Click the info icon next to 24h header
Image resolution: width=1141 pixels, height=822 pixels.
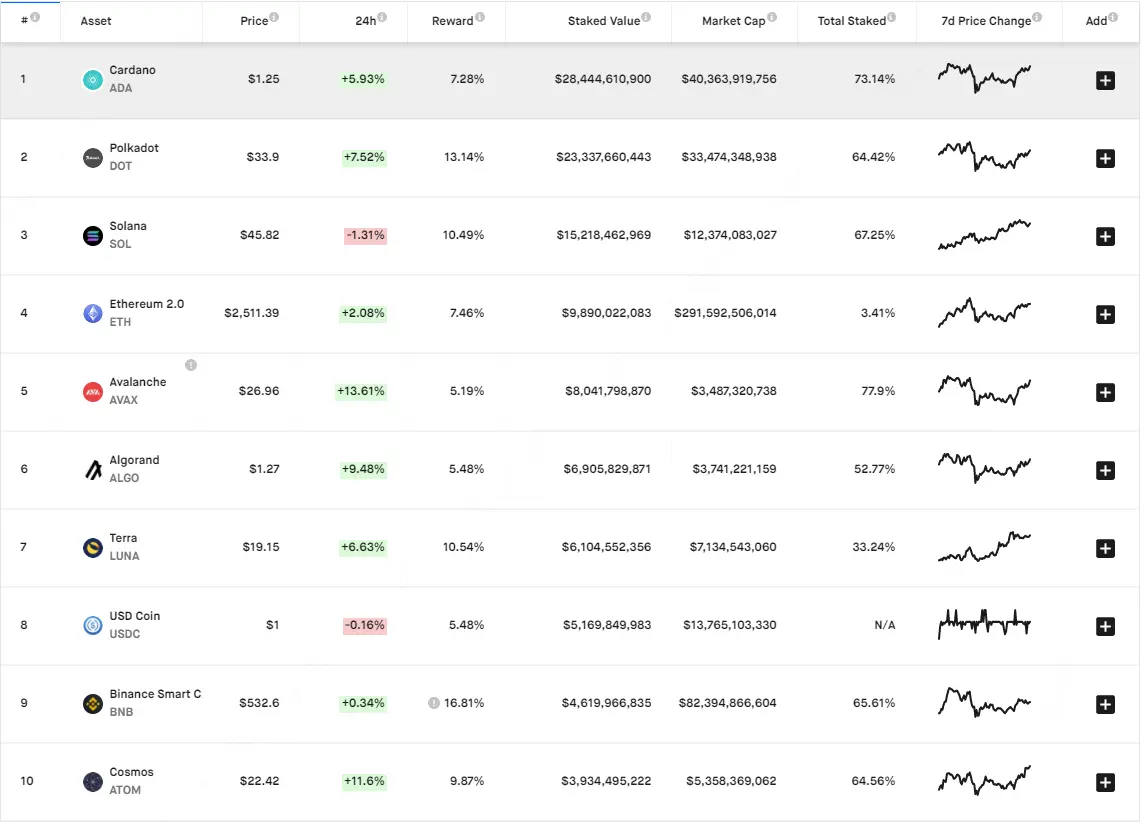point(382,17)
